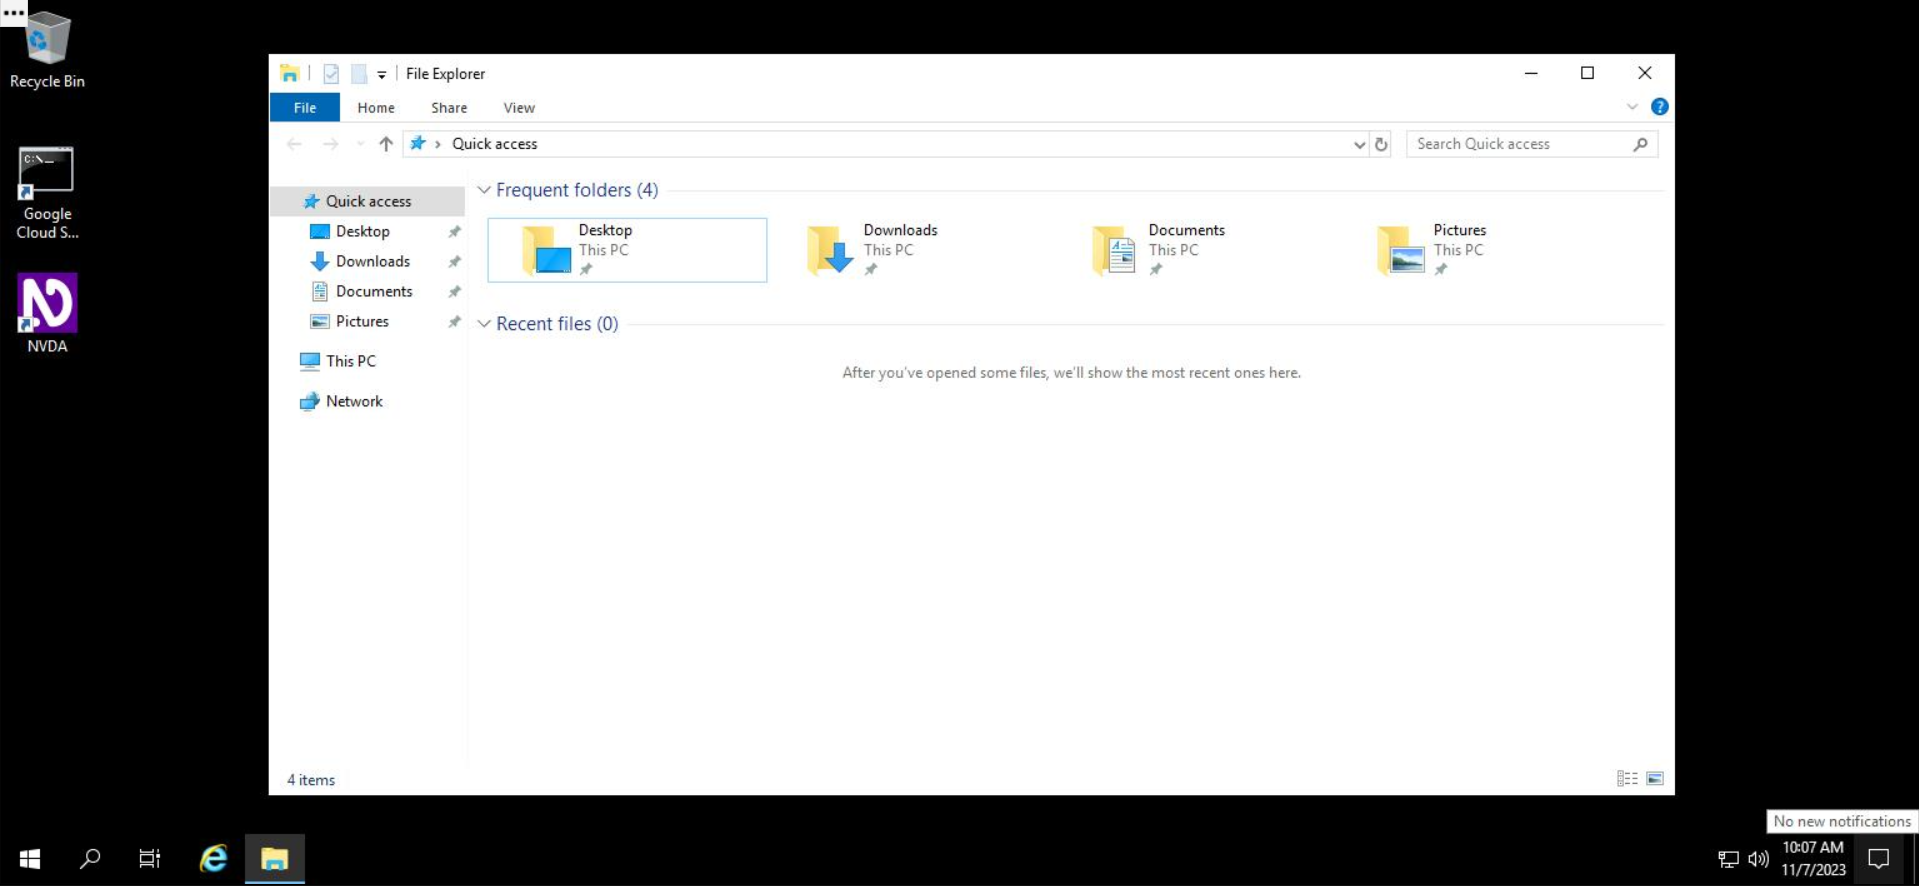Select the Documents frequent folder tile
This screenshot has height=886, width=1919.
tap(1197, 250)
